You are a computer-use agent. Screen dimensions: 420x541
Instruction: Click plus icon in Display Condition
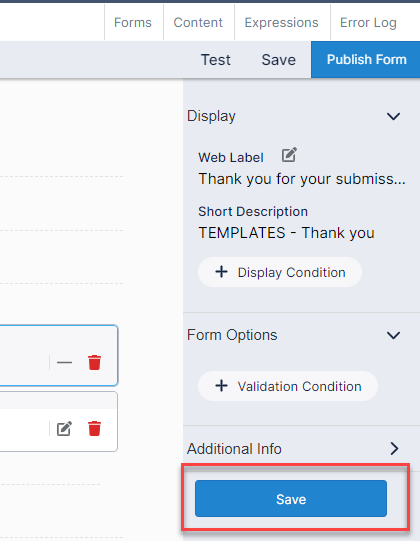pos(221,272)
